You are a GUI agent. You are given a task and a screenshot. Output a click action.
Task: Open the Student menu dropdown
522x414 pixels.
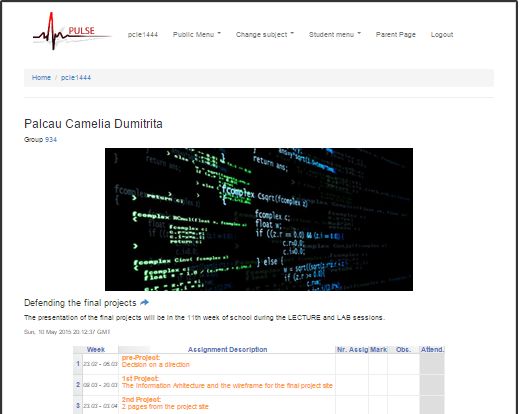[335, 34]
